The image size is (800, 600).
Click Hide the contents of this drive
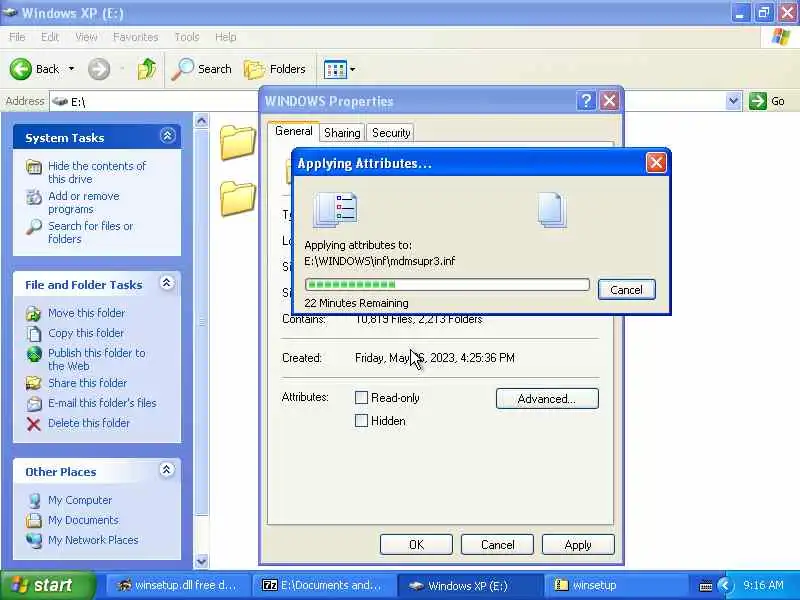tap(96, 172)
